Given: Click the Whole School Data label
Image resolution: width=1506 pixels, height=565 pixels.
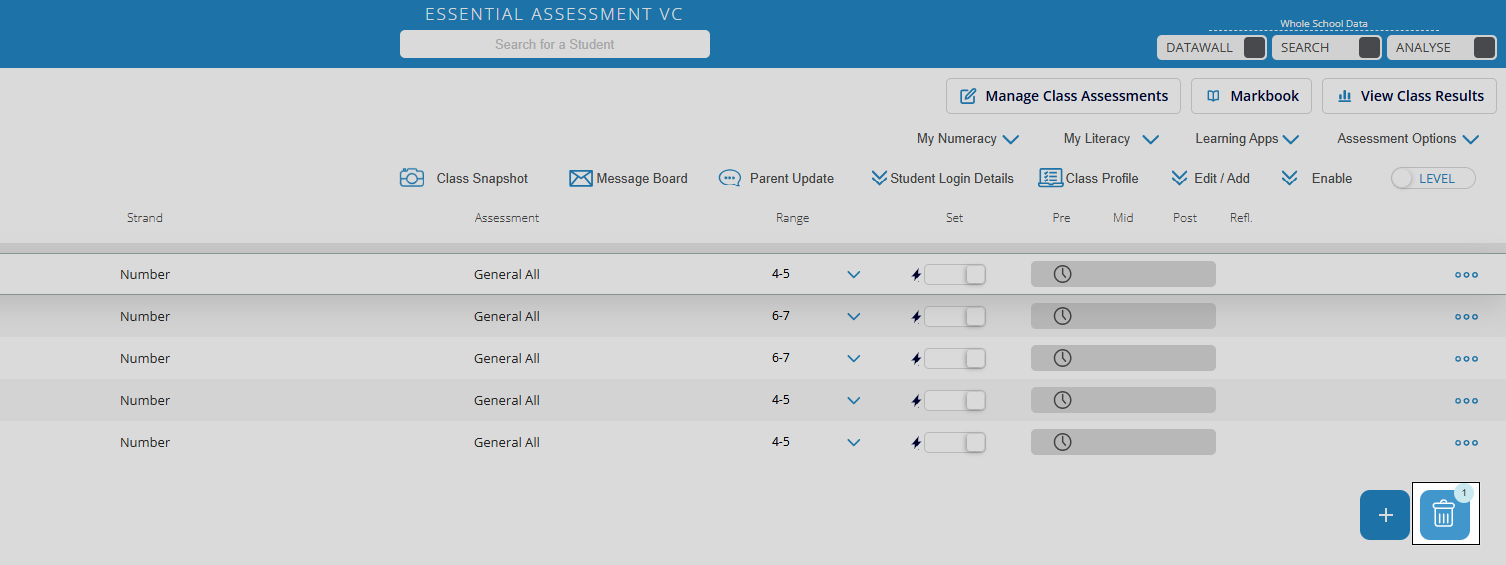Looking at the screenshot, I should pyautogui.click(x=1324, y=24).
